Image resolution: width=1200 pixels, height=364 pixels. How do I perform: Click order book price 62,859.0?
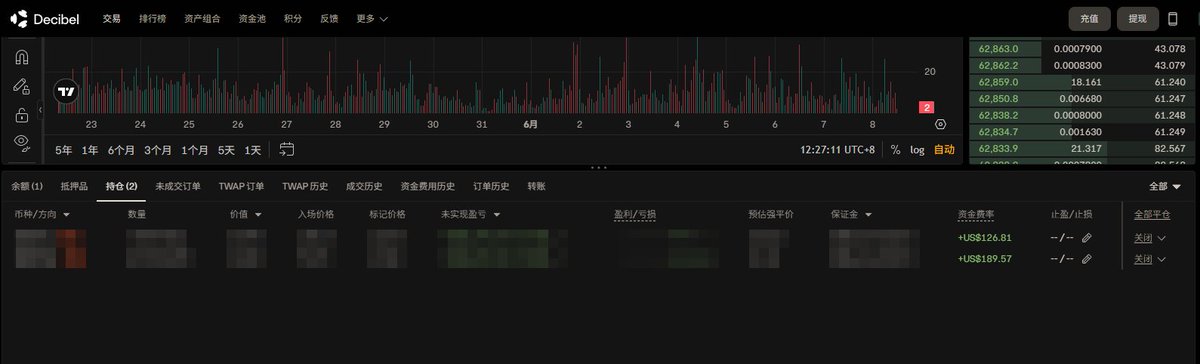[998, 82]
